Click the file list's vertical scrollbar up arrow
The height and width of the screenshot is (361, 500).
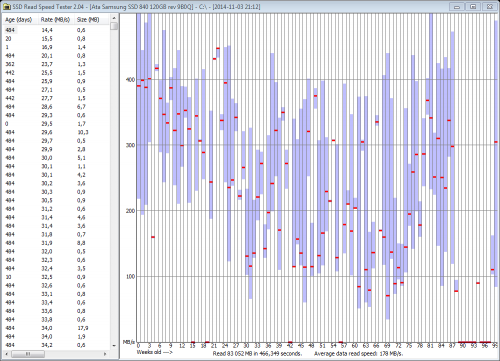[114, 18]
